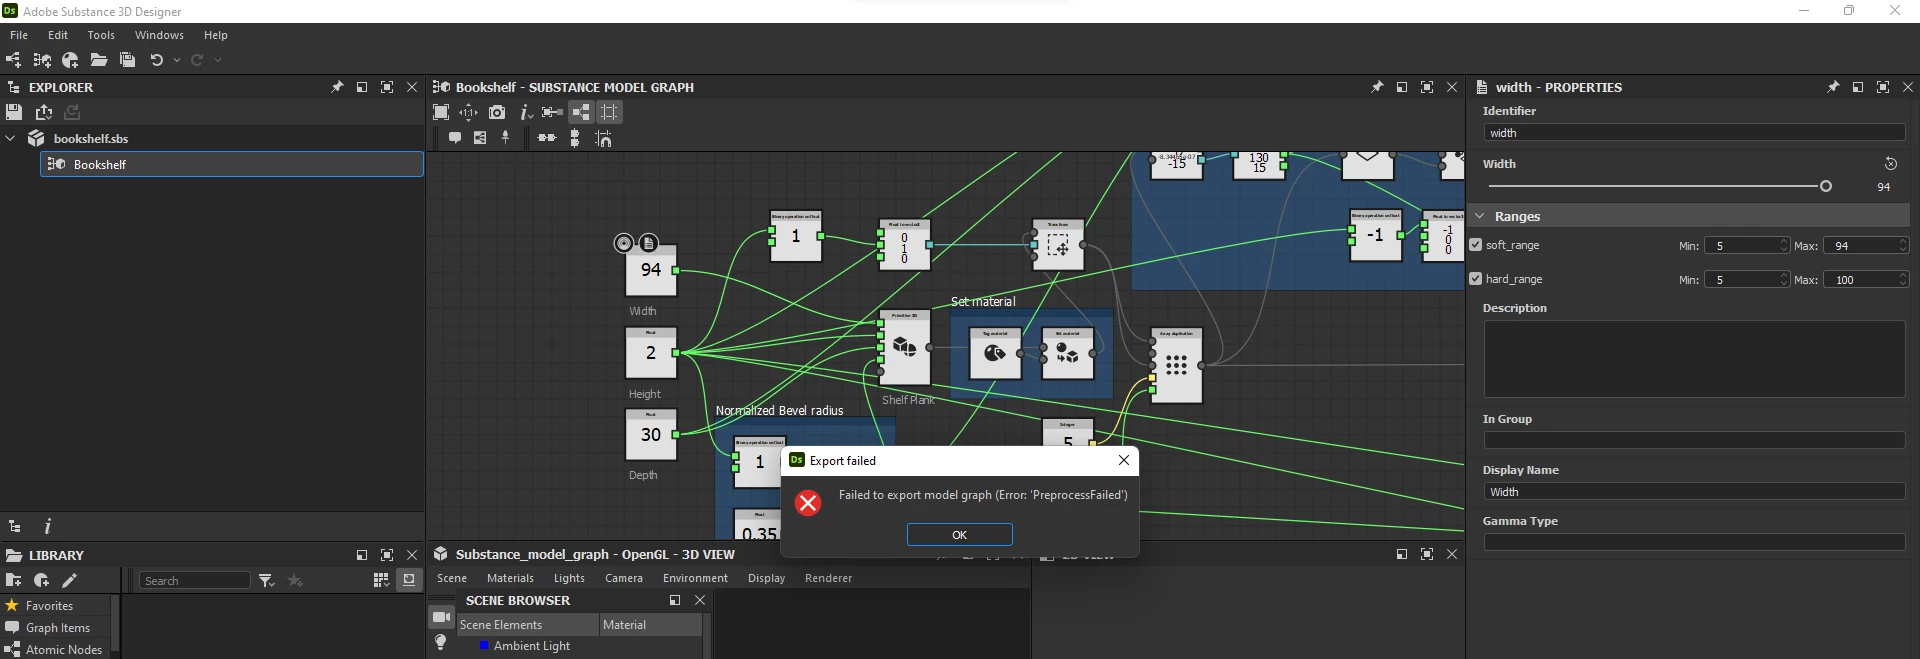Open the Help menu
The width and height of the screenshot is (1920, 659).
point(216,35)
